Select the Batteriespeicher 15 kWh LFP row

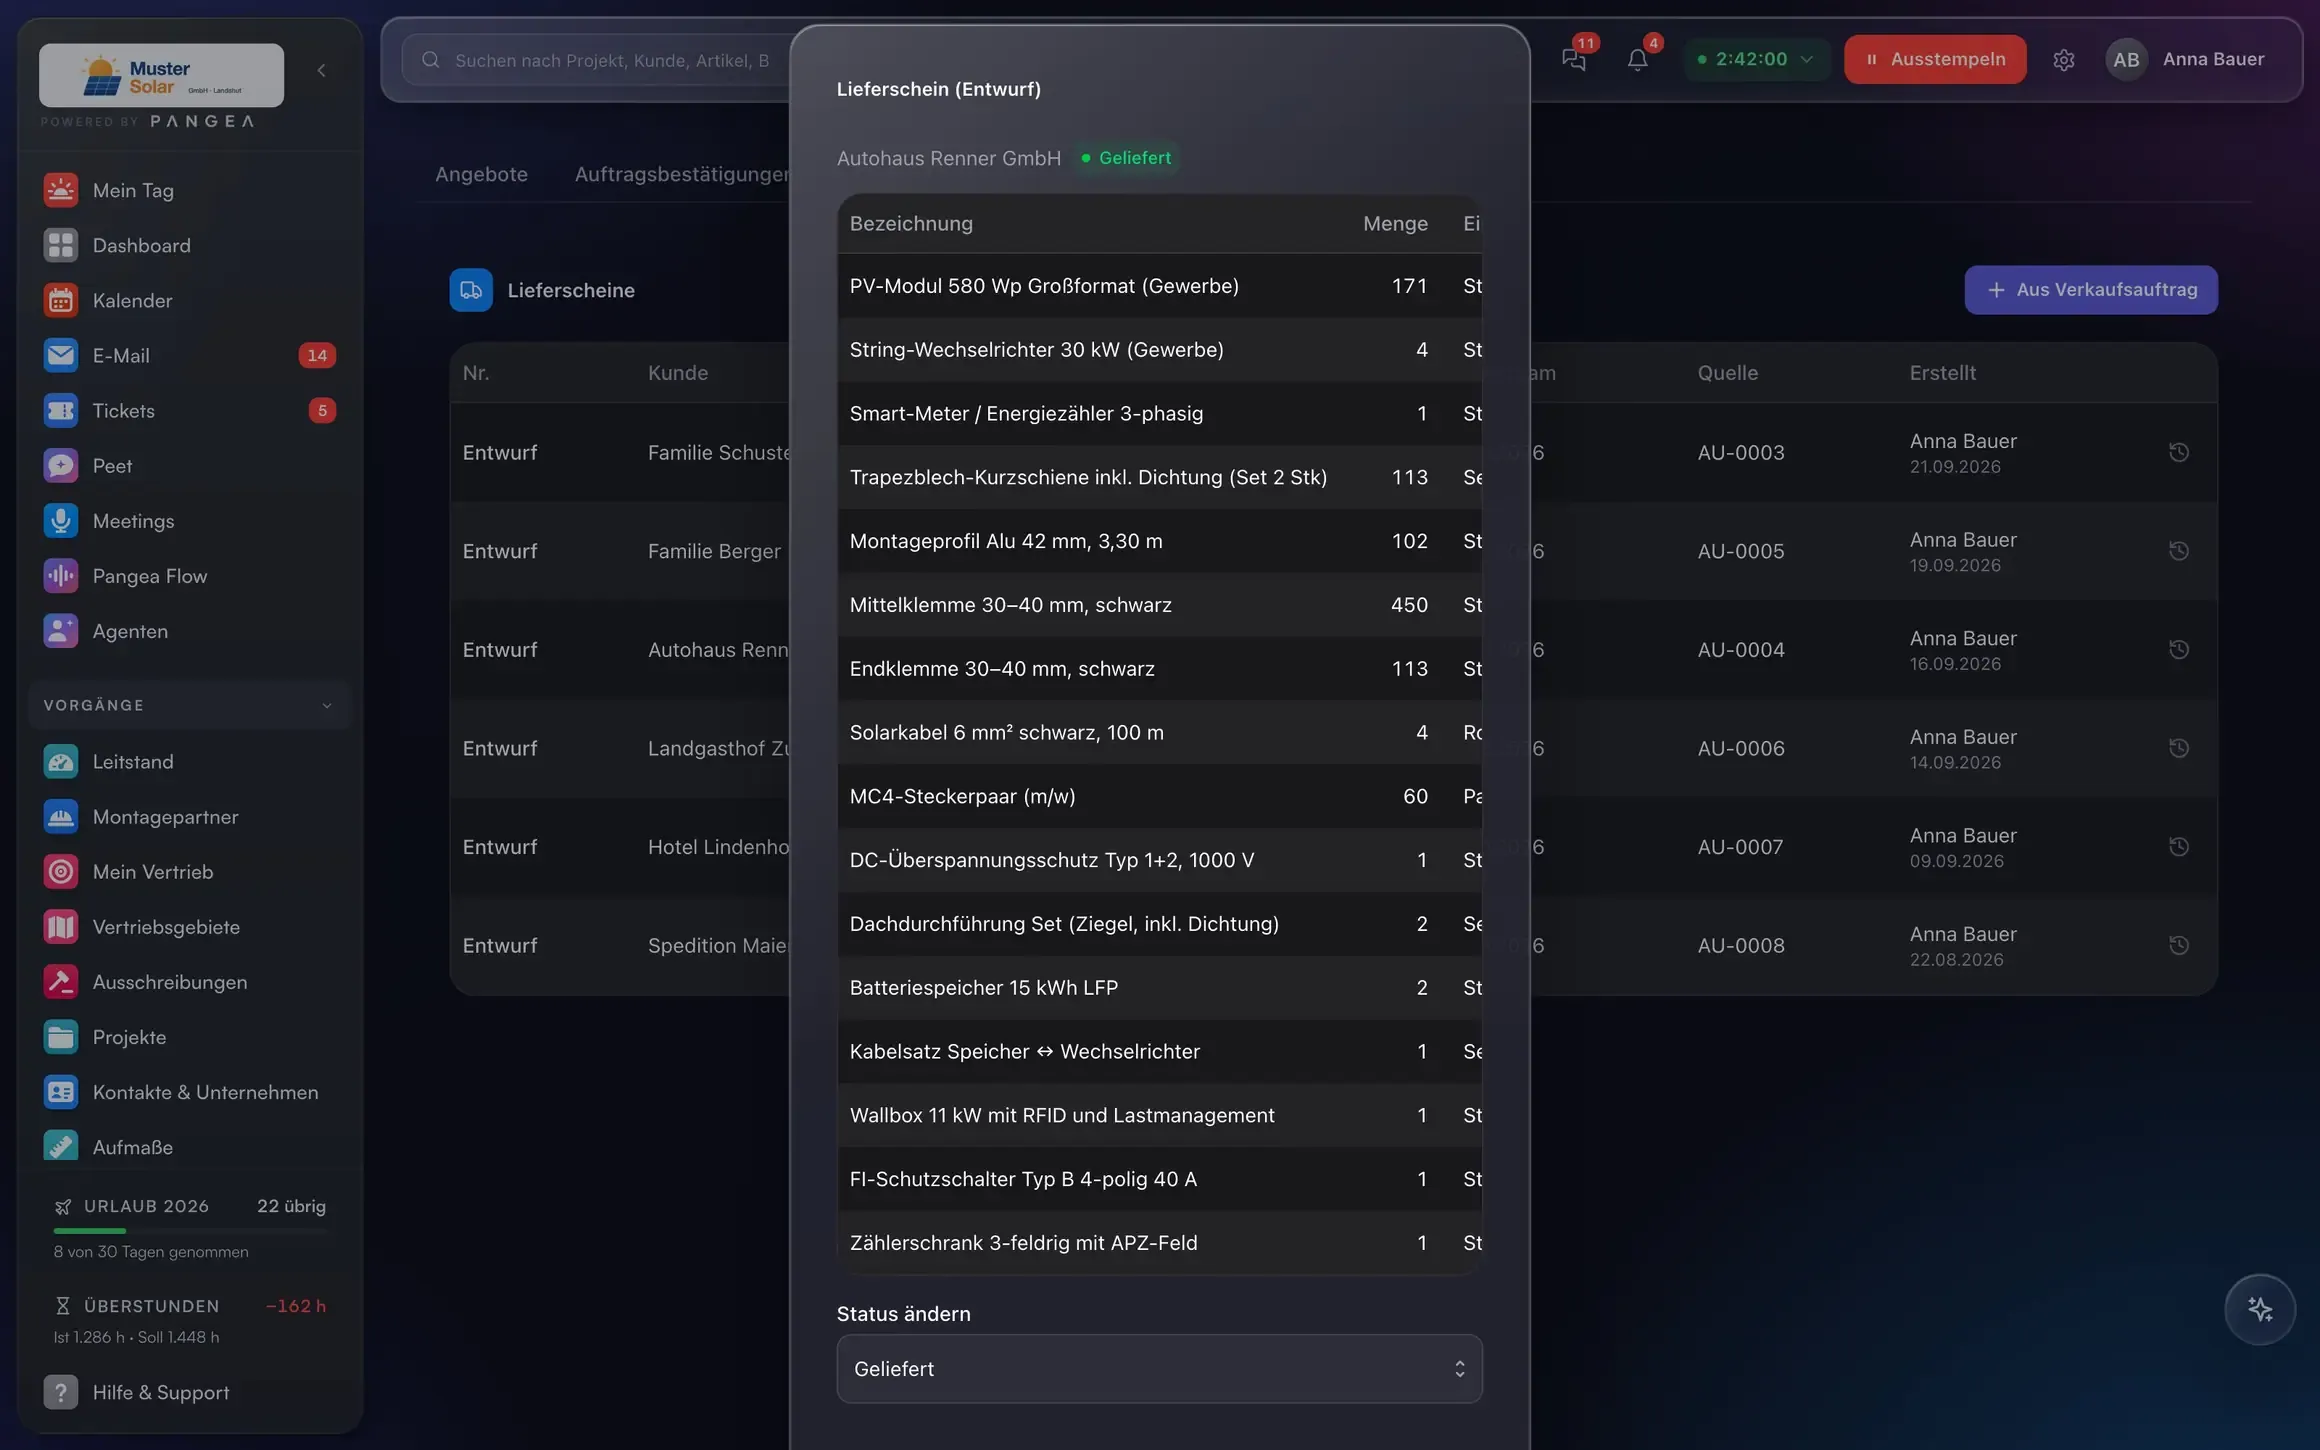tap(1159, 987)
